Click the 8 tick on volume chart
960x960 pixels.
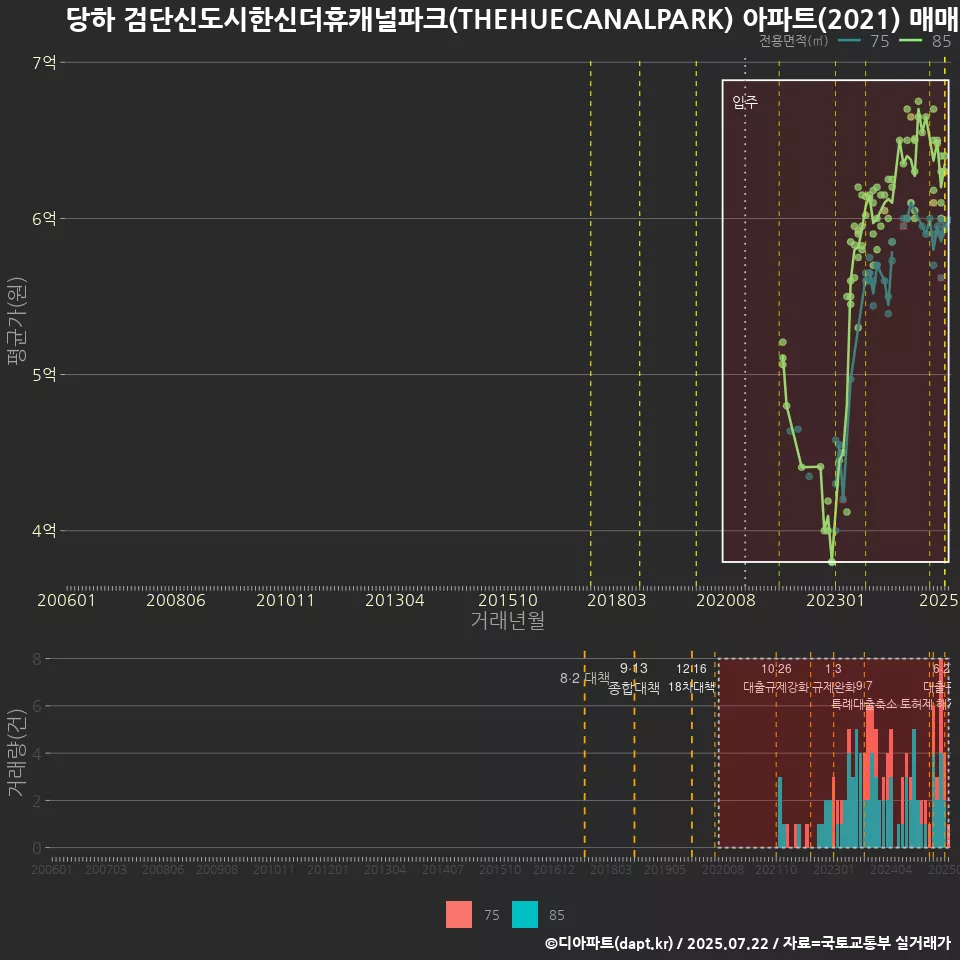pyautogui.click(x=37, y=659)
